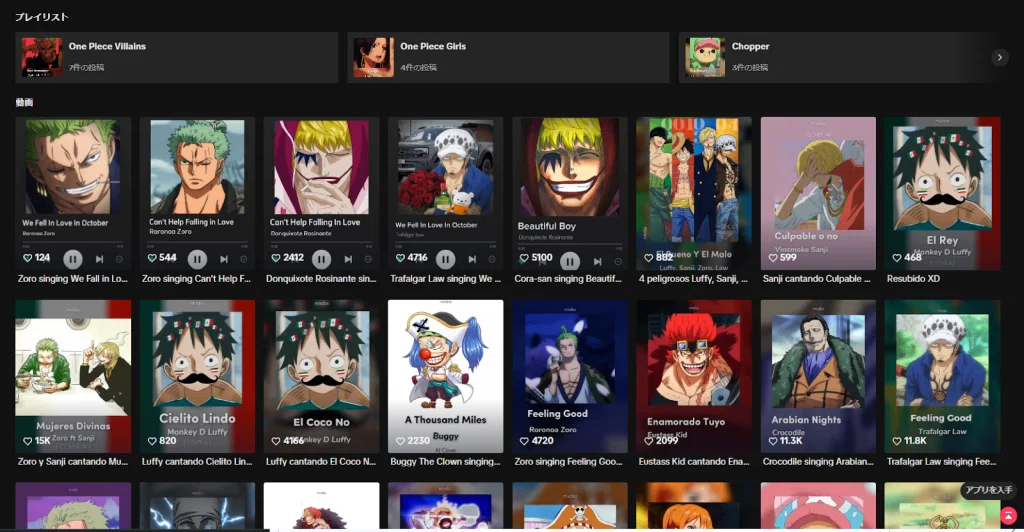The image size is (1024, 532).
Task: Click title 'Zoro singing Feeling Goo...'
Action: click(x=568, y=462)
